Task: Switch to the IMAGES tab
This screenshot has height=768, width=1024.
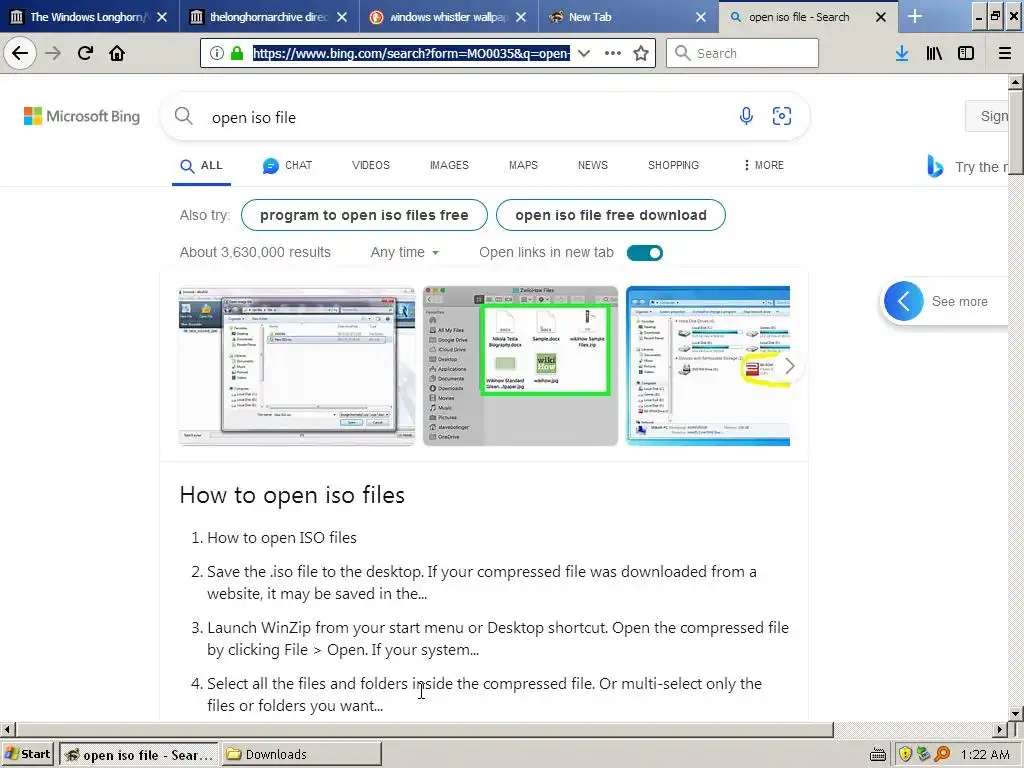Action: point(449,165)
